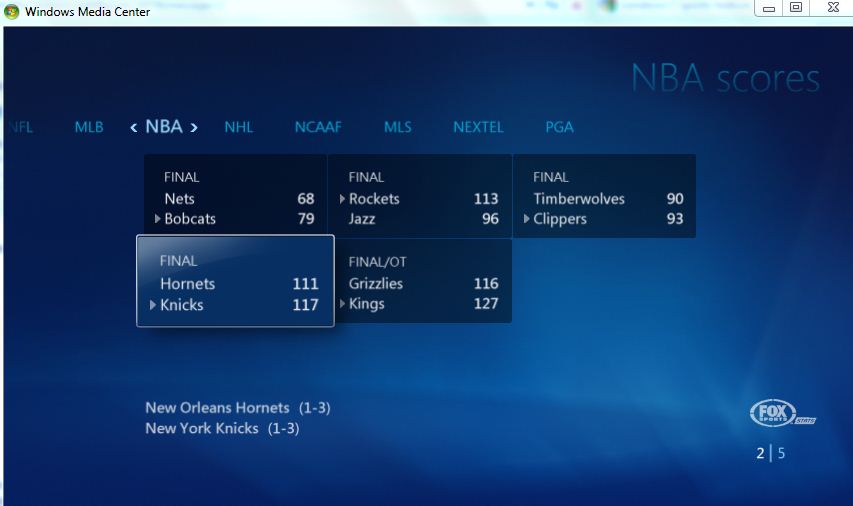853x506 pixels.
Task: Switch to the NFL scores tab
Action: point(20,127)
